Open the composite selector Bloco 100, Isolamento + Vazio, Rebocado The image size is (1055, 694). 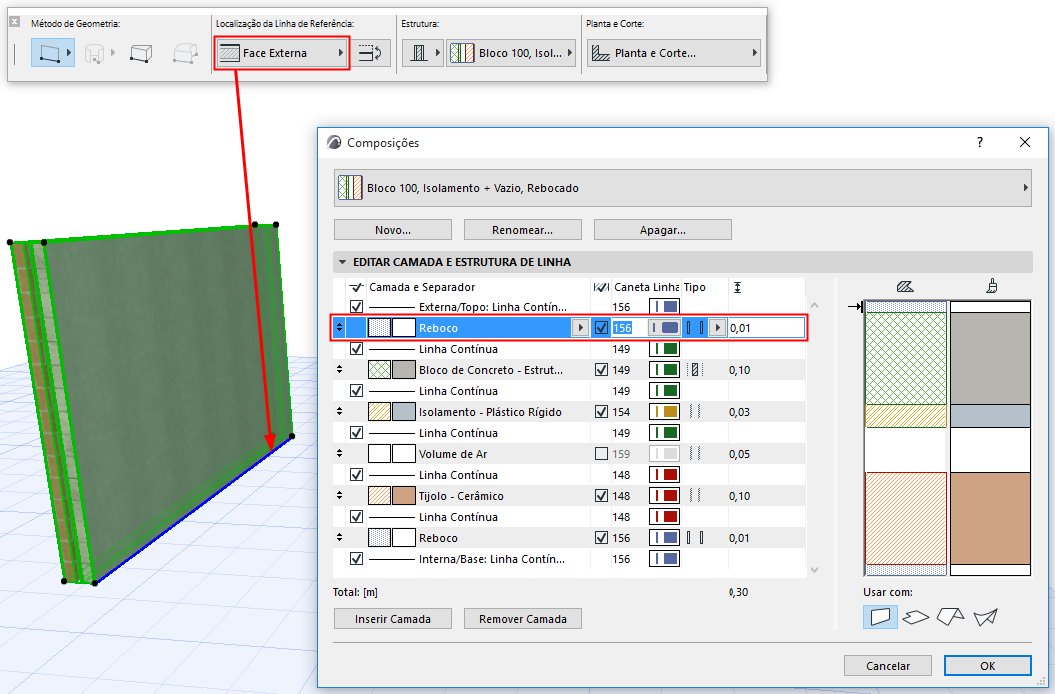point(682,188)
